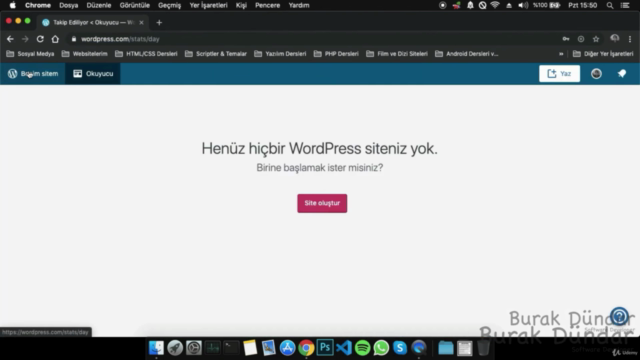Open Wi-Fi status in menu bar
This screenshot has width=640, height=360.
point(495,5)
